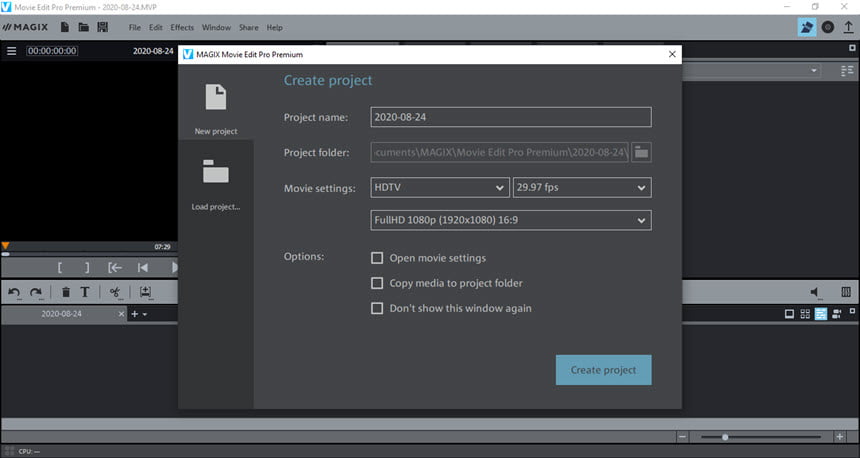Click the Create project button

coord(603,370)
